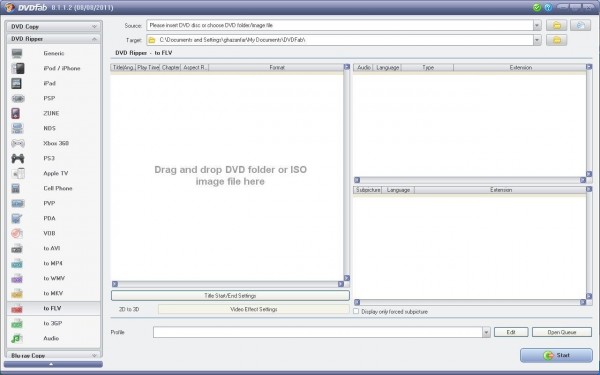Choose the to 3GP menu entry
Screen dimensions: 600x375
click(54, 323)
